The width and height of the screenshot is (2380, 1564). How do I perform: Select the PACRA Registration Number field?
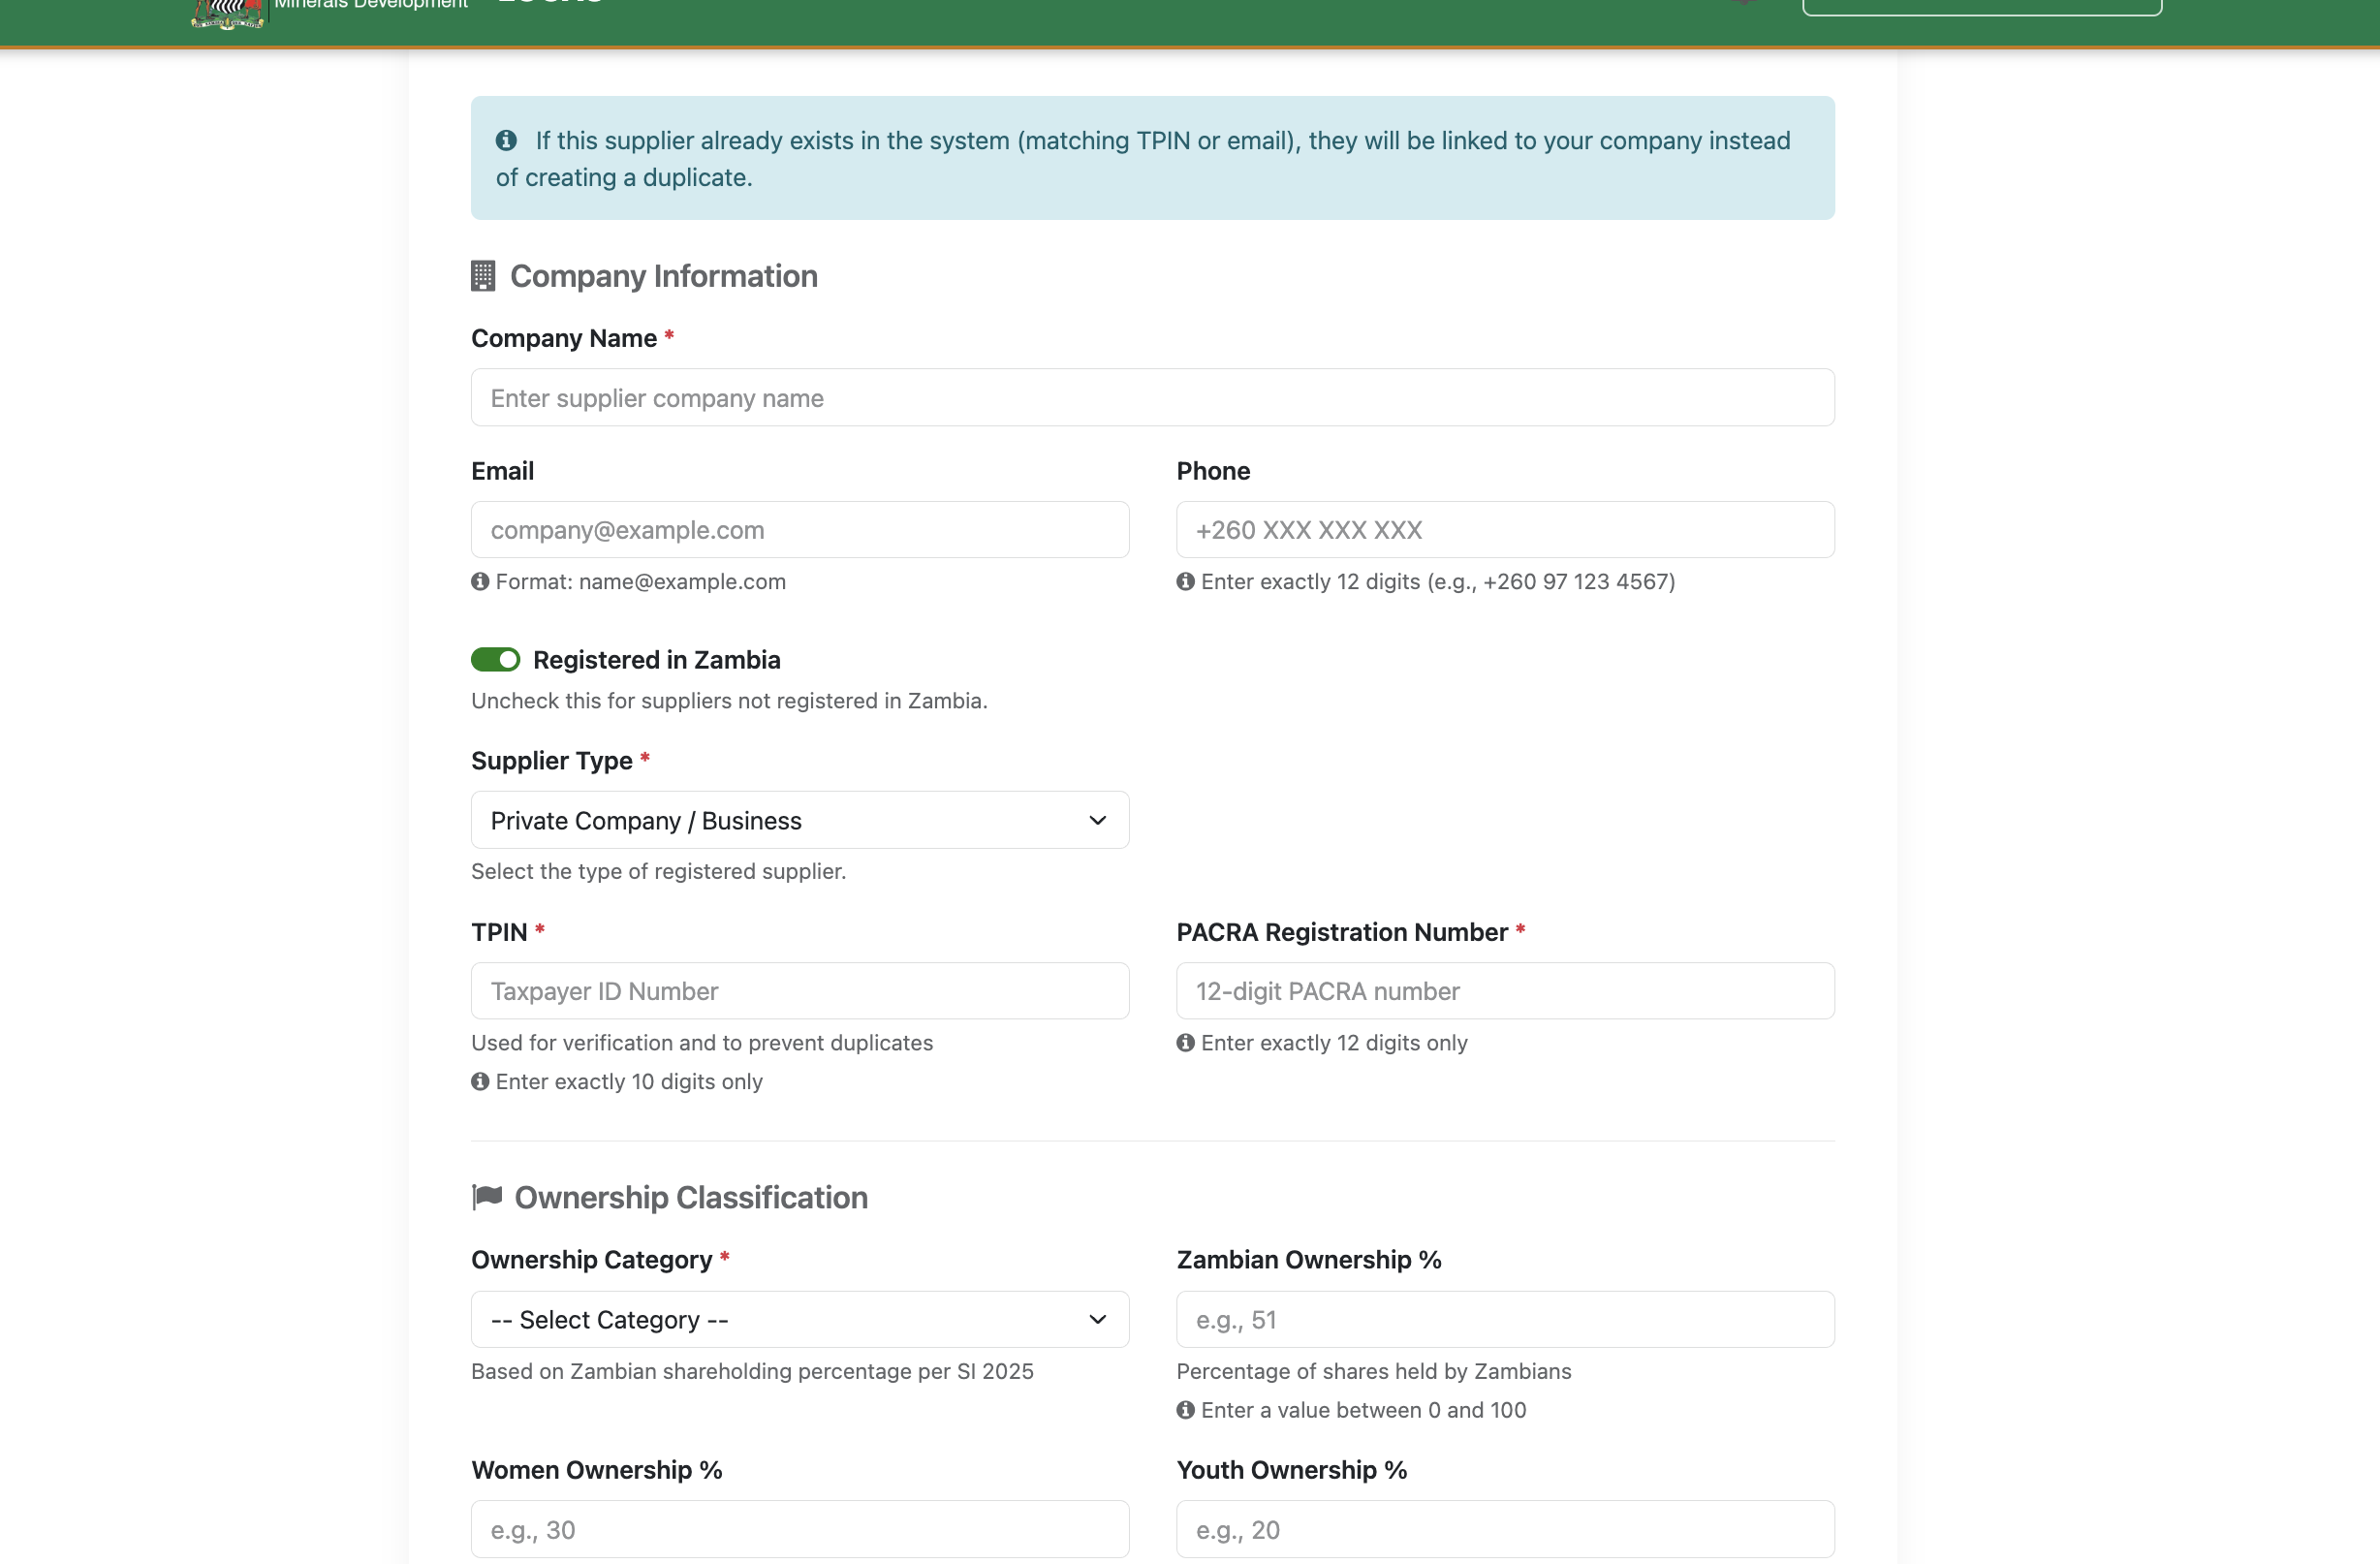[x=1505, y=991]
